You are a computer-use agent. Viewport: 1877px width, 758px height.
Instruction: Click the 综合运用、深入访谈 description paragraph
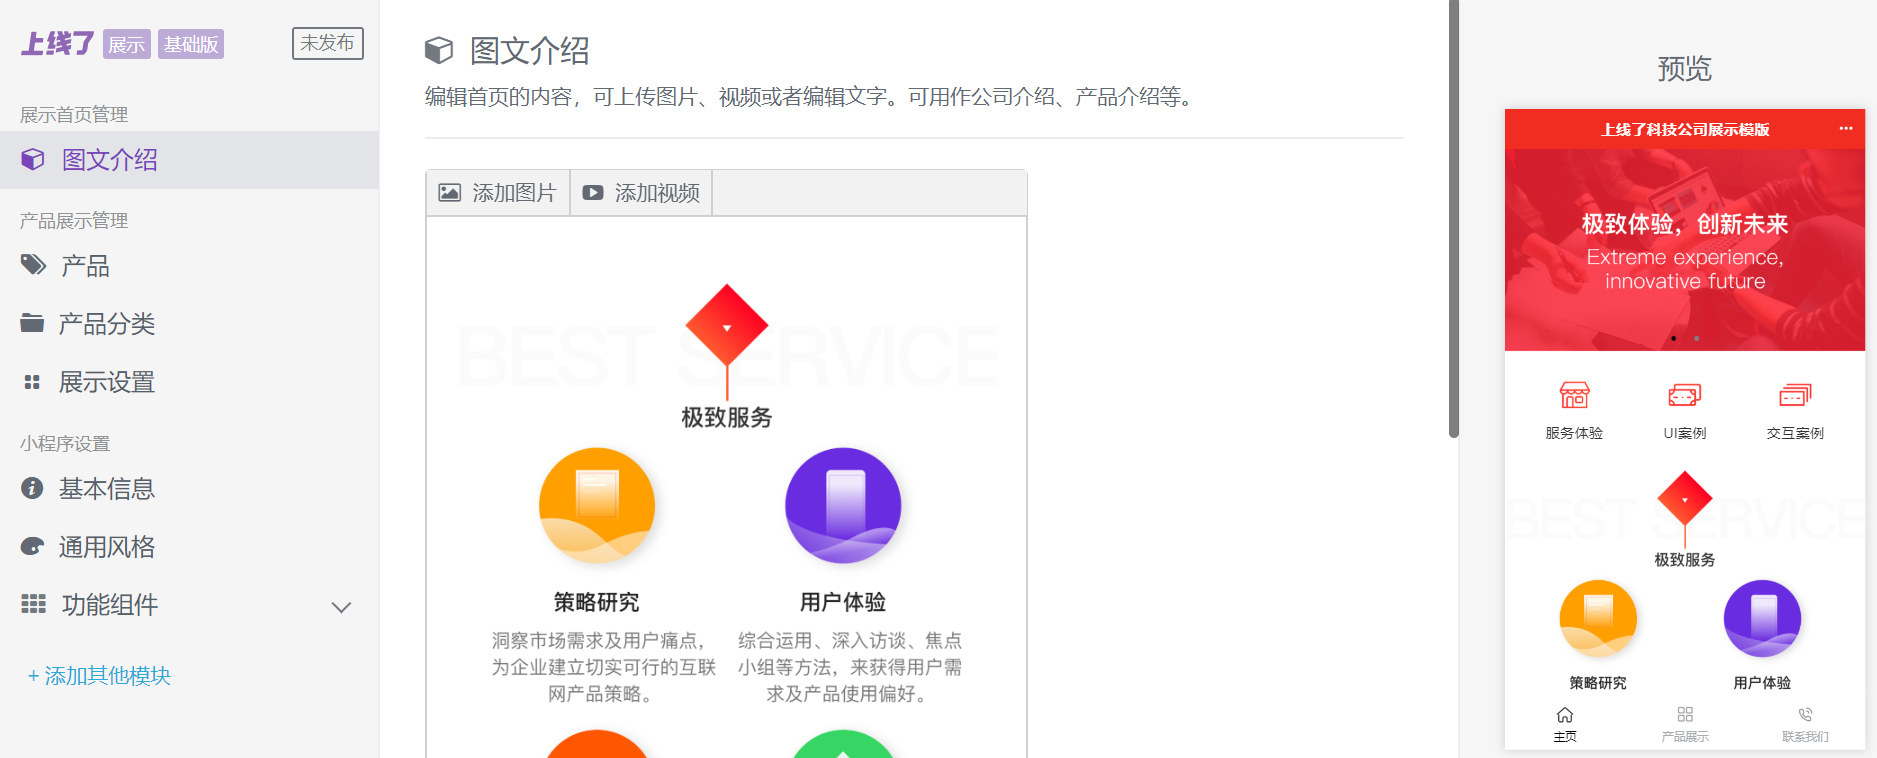coord(850,667)
